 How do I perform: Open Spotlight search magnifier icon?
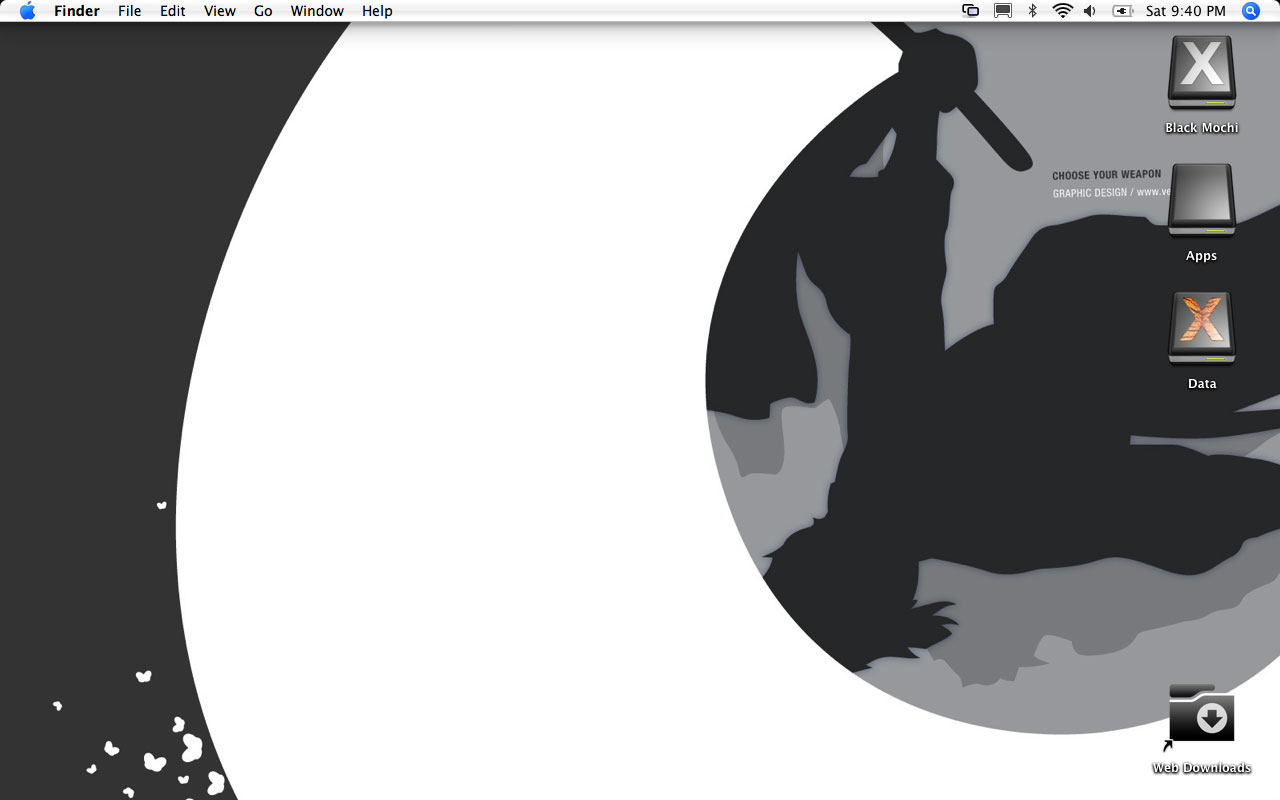point(1250,11)
